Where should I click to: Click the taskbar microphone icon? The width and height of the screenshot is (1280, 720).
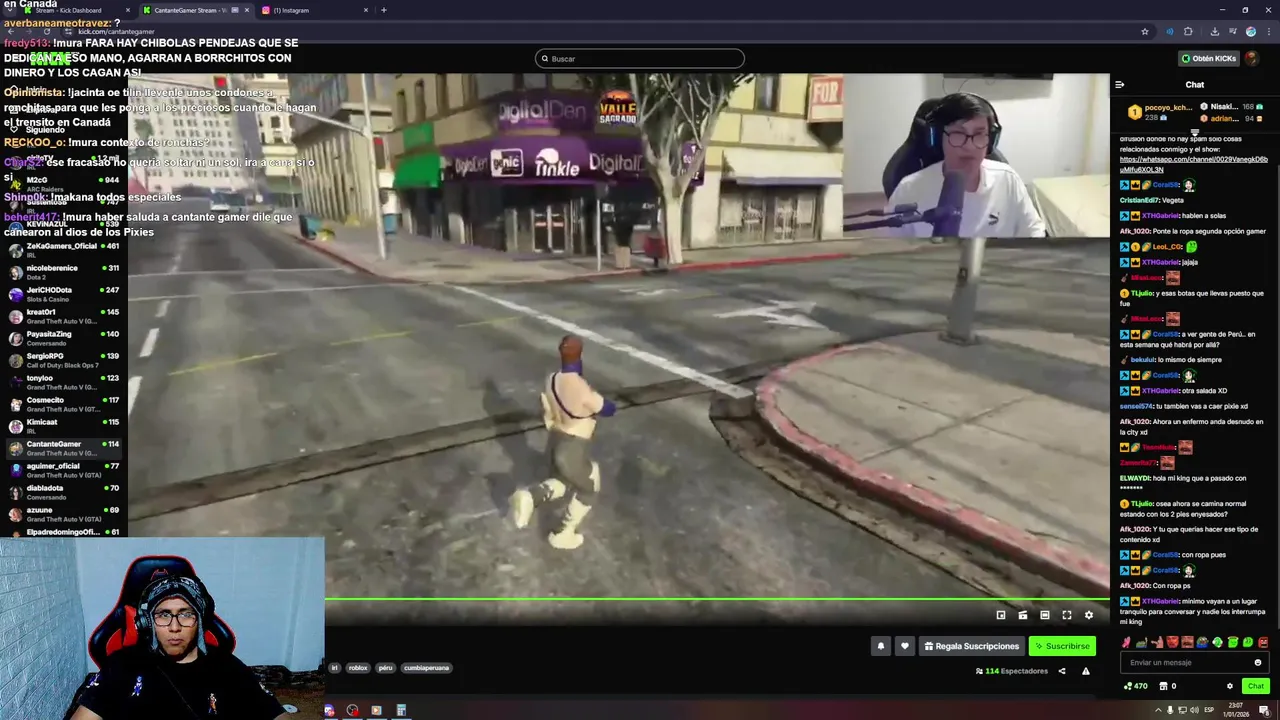tap(1171, 710)
